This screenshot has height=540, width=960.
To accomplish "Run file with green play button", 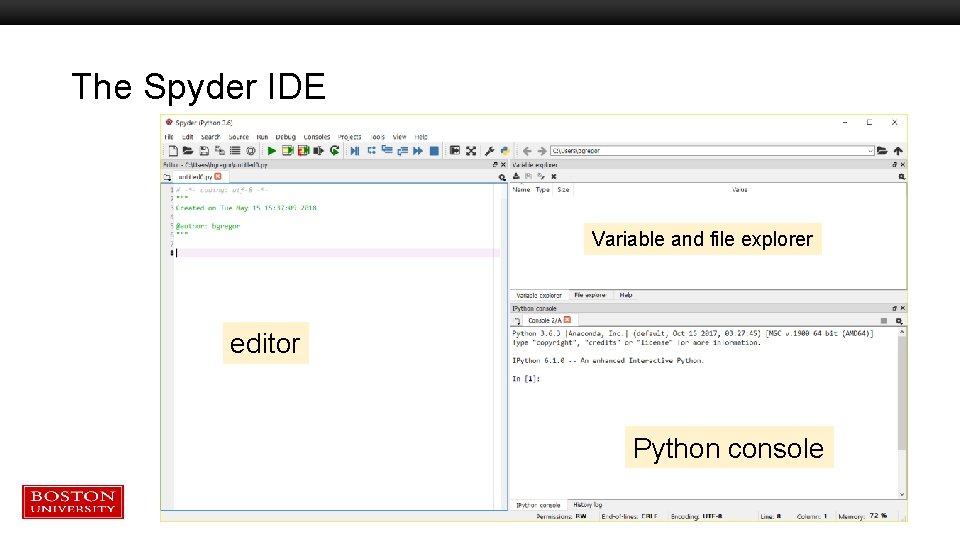I will pyautogui.click(x=271, y=151).
